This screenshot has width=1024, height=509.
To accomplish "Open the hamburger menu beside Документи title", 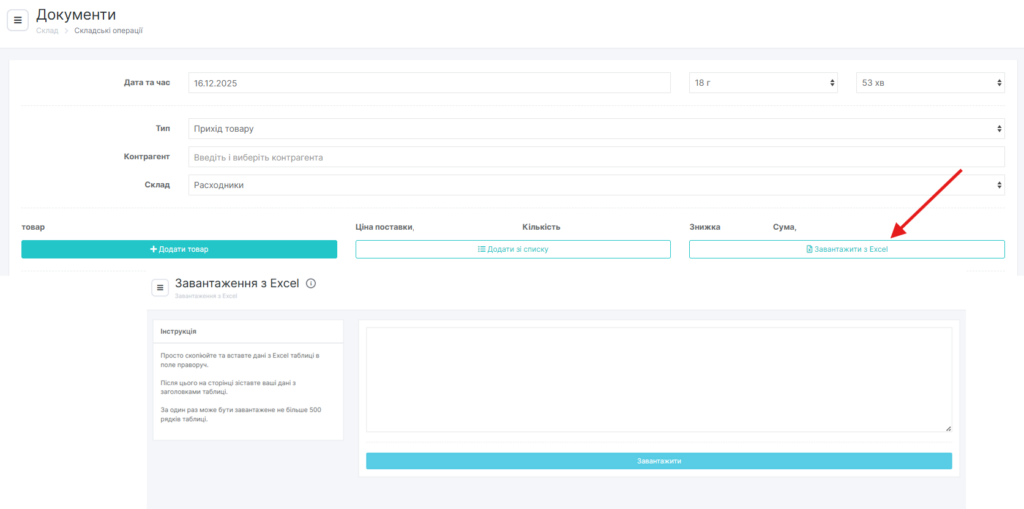I will point(18,20).
